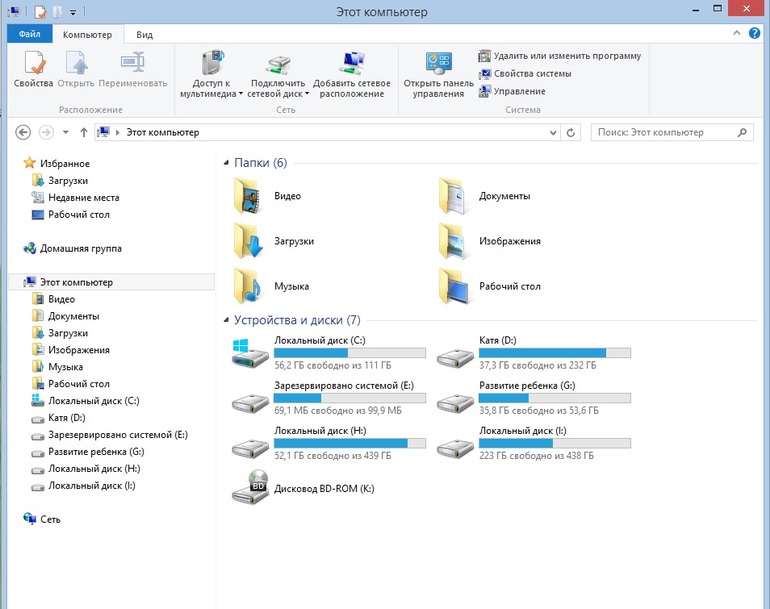
Task: Open Документы in the navigation tree
Action: pyautogui.click(x=74, y=316)
